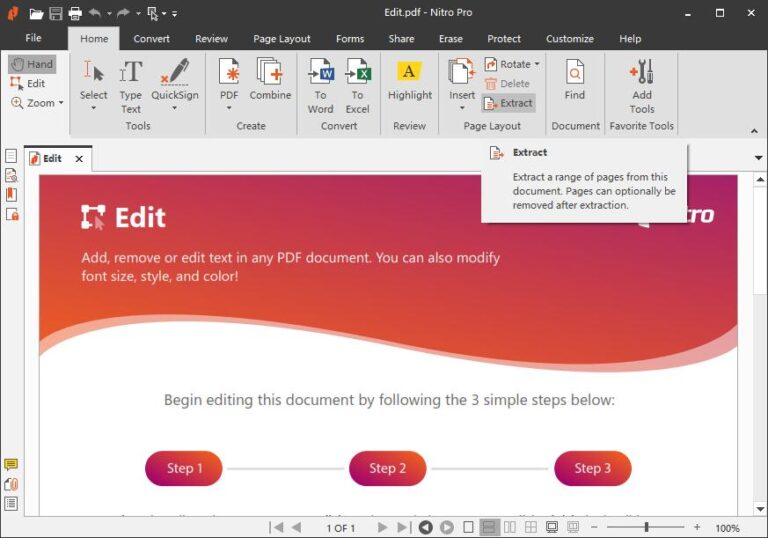This screenshot has width=768, height=538.
Task: Go to the next page in status bar
Action: point(382,527)
